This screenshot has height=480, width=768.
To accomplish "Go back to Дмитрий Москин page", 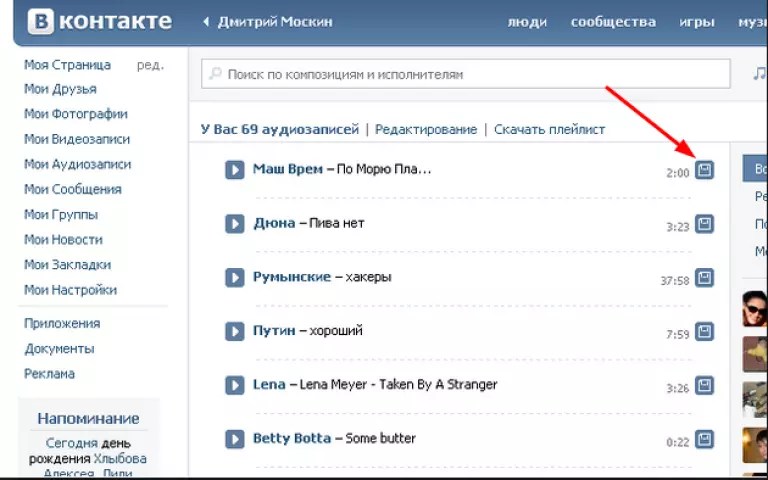I will 274,22.
